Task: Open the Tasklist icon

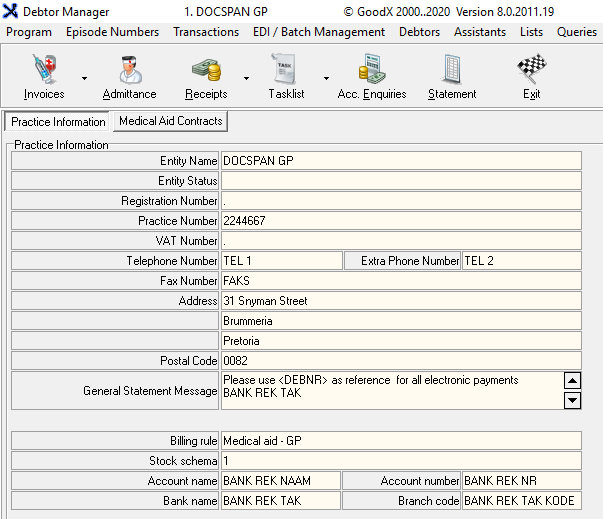Action: click(286, 71)
